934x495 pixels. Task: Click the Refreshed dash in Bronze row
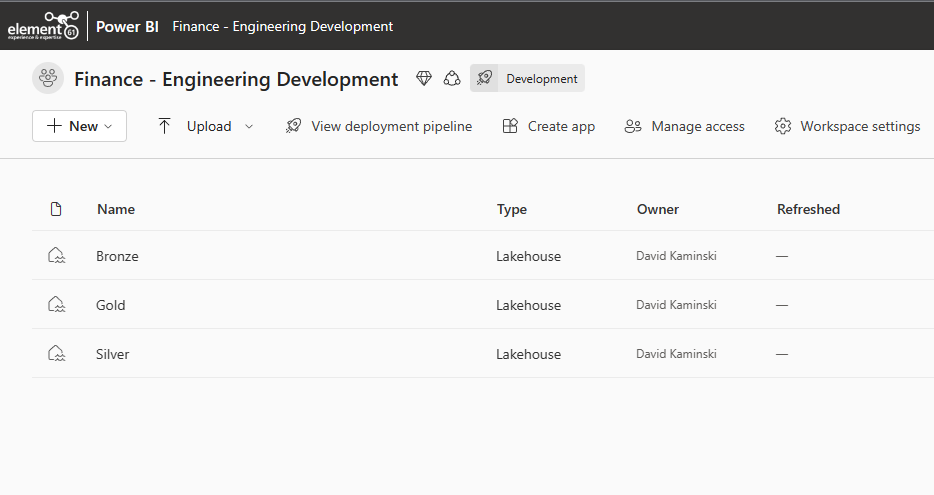[x=782, y=256]
